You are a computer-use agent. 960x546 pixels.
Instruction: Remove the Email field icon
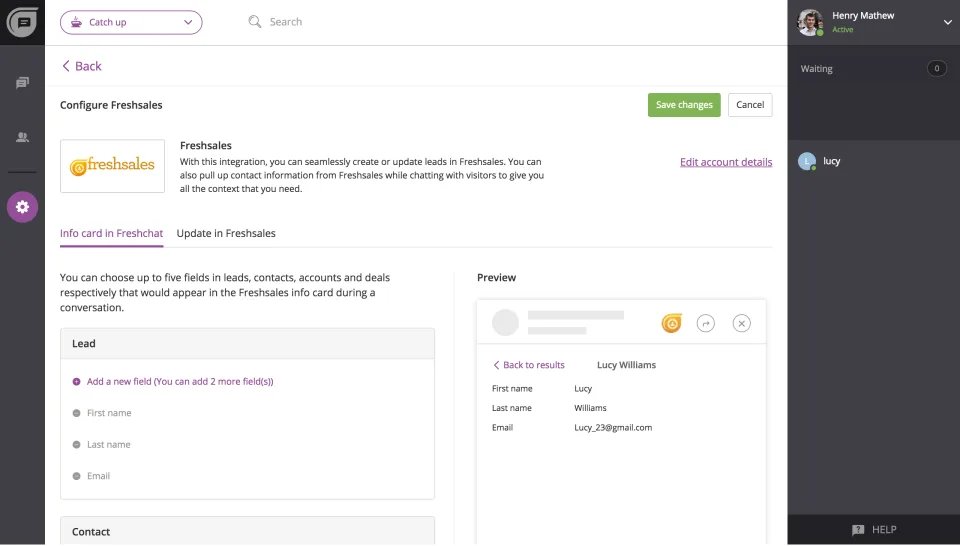(x=77, y=476)
